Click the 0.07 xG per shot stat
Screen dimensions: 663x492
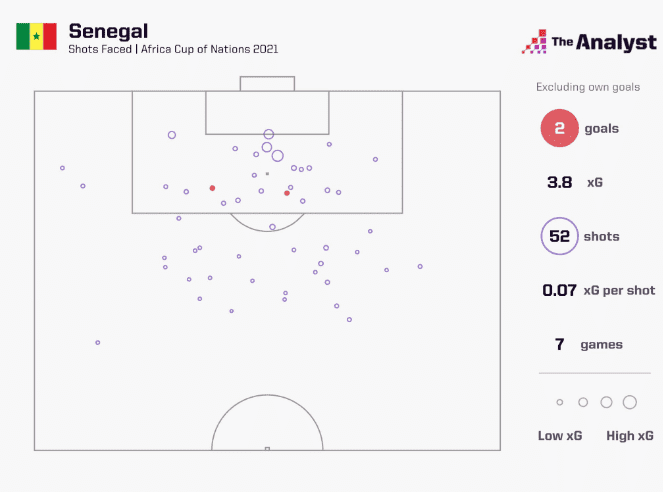598,291
